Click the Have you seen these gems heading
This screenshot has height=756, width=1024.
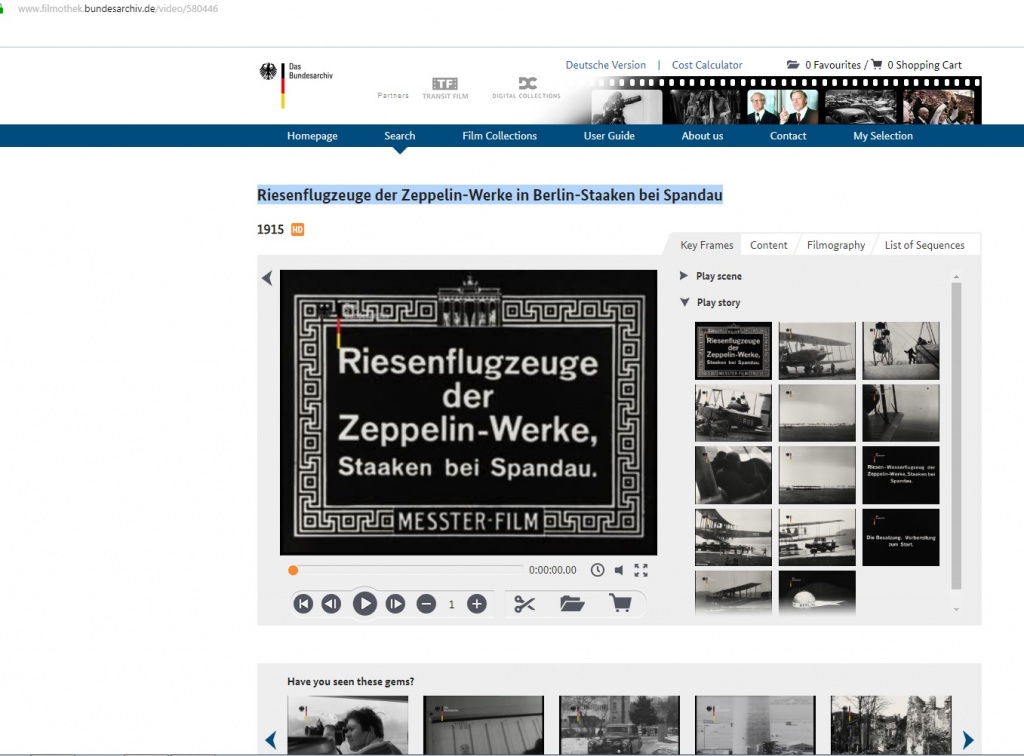(x=351, y=681)
